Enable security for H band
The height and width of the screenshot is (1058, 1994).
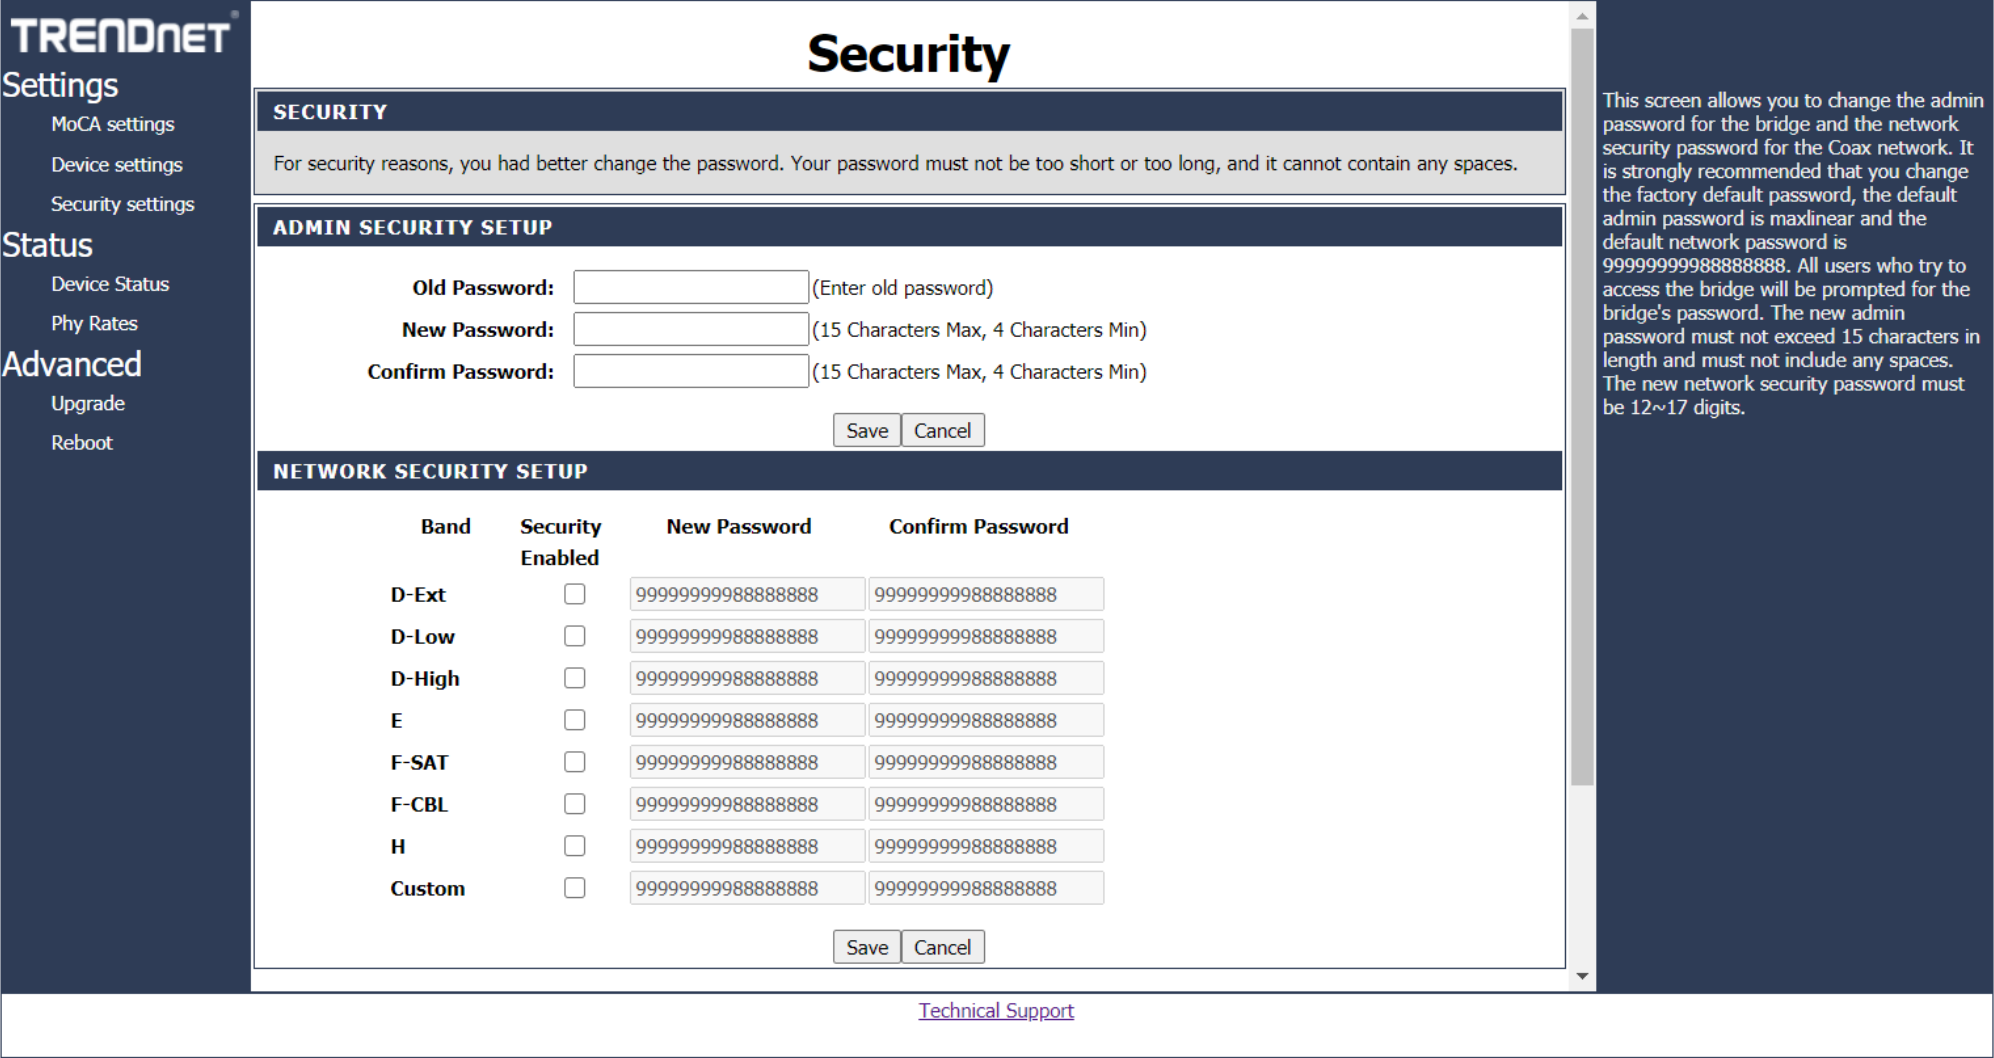point(575,846)
